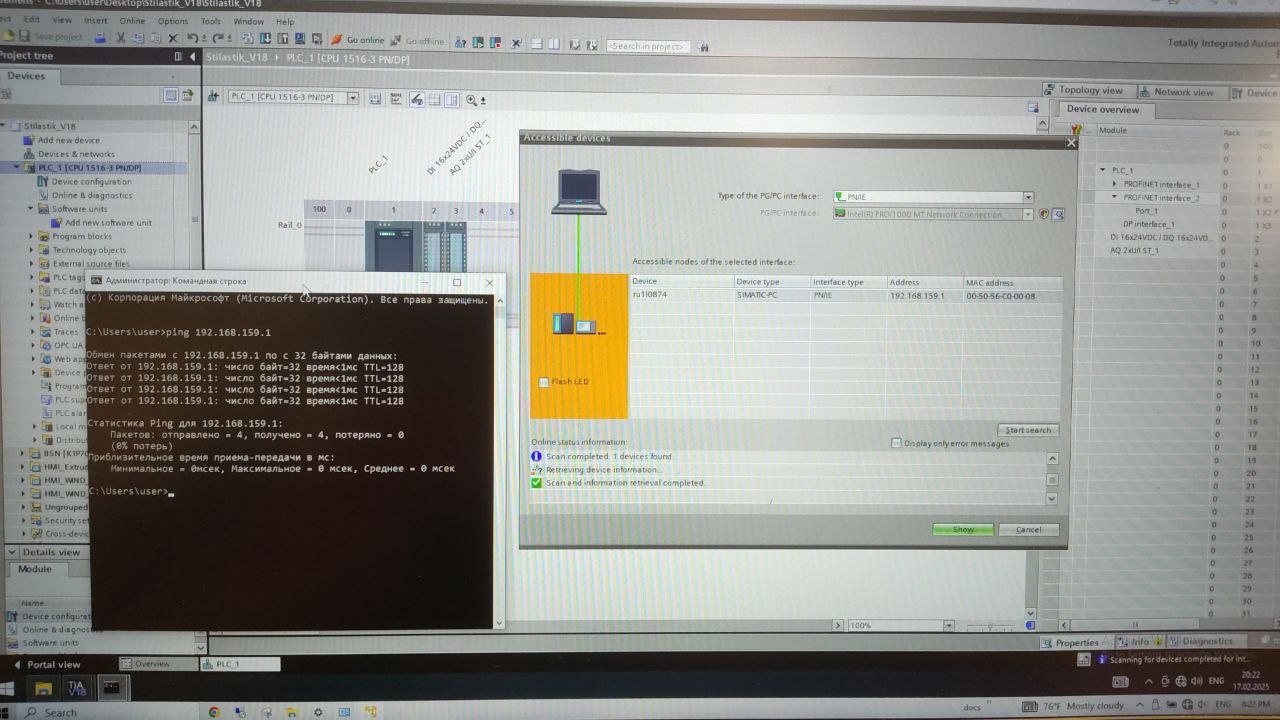Image resolution: width=1280 pixels, height=720 pixels.
Task: Expand PROFINET interface_1 in Device overview
Action: point(1115,184)
